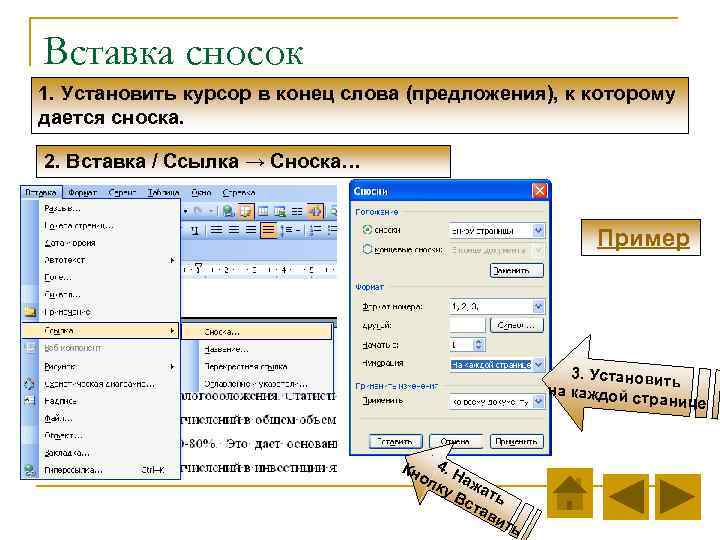720x540 pixels.
Task: Click the indent marker on the ruler
Action: pos(198,269)
